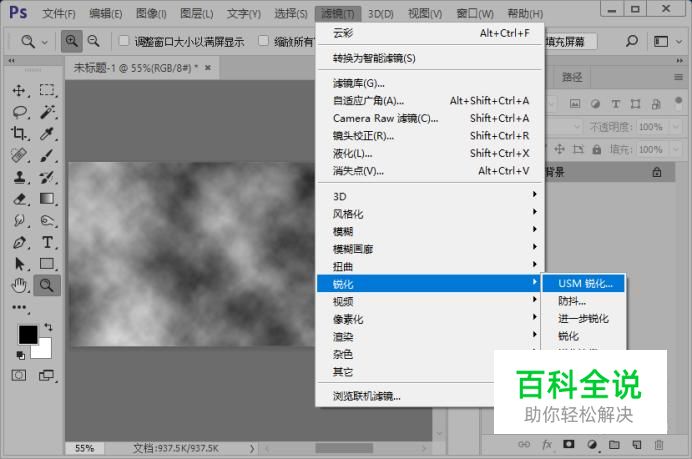Select the Rectangle shape tool
This screenshot has height=459, width=692.
pyautogui.click(x=47, y=263)
